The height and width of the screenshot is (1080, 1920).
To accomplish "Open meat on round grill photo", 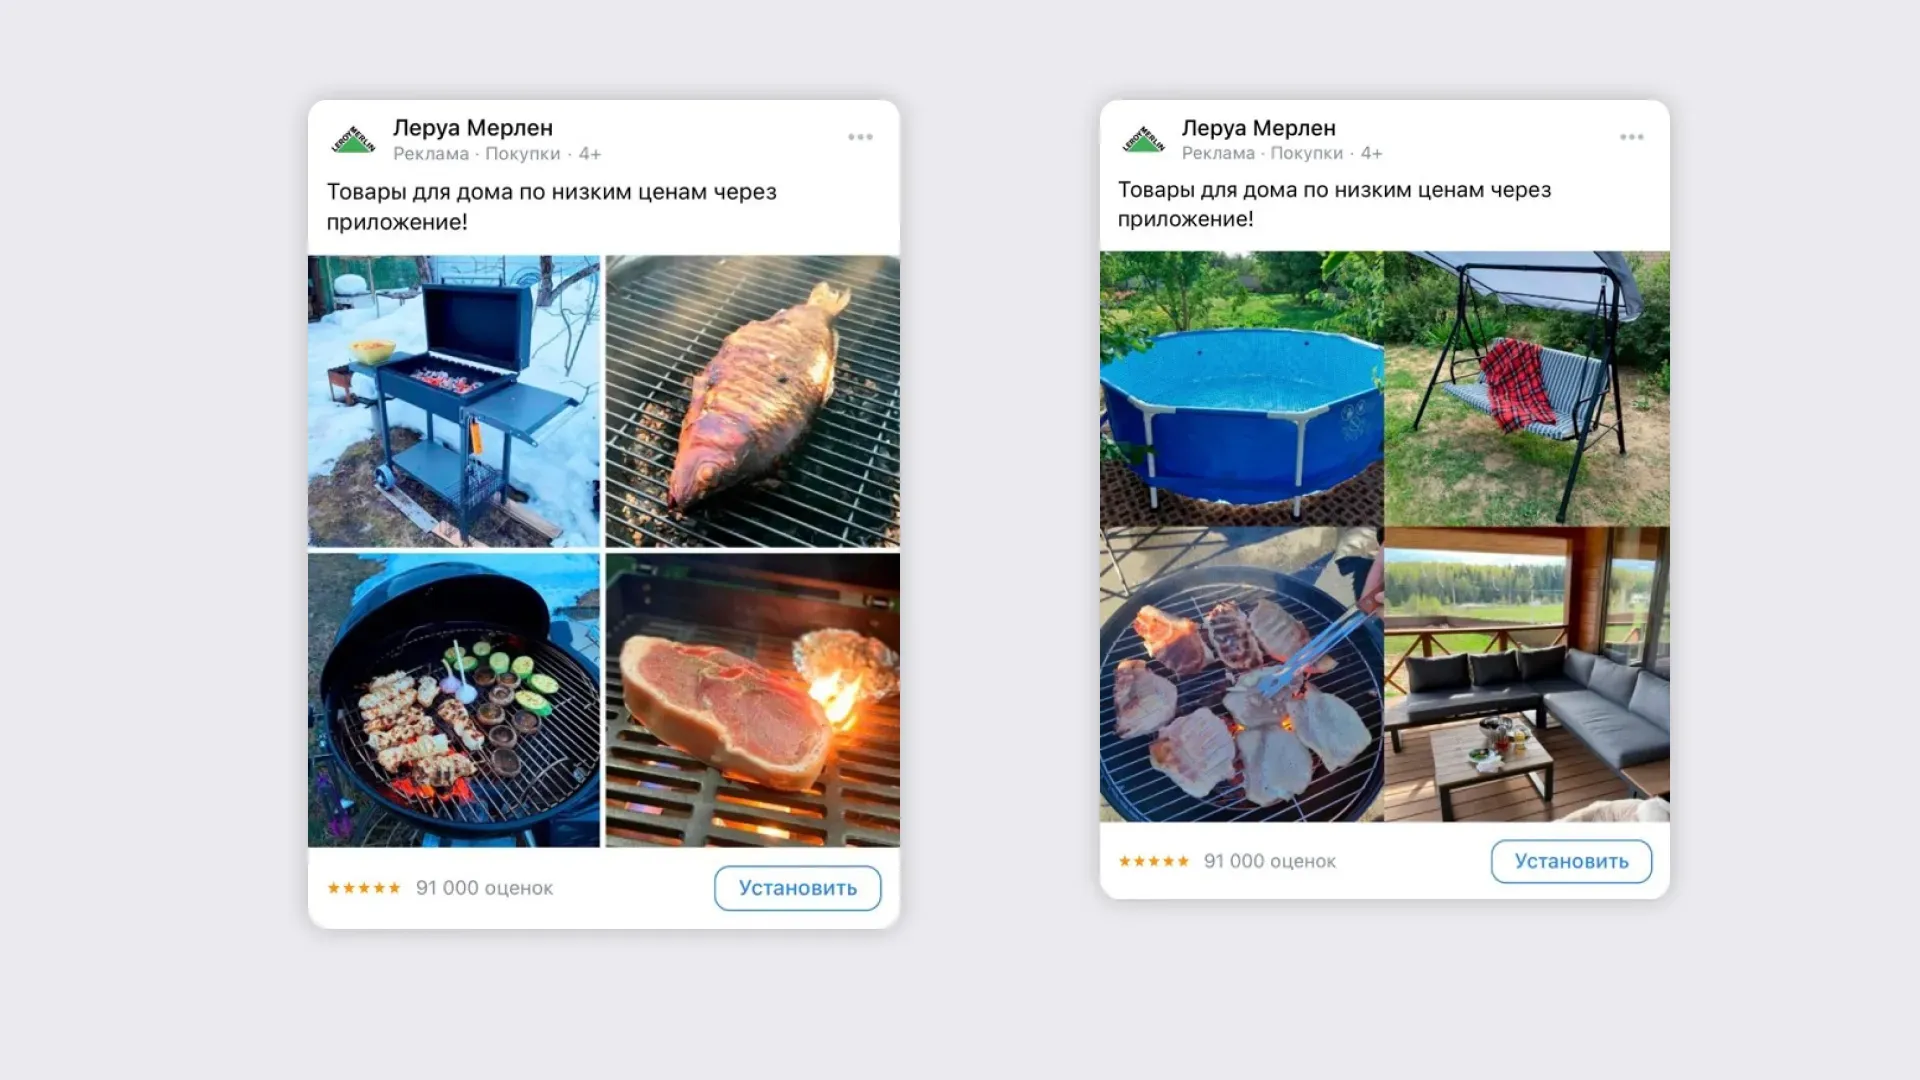I will tap(1241, 674).
